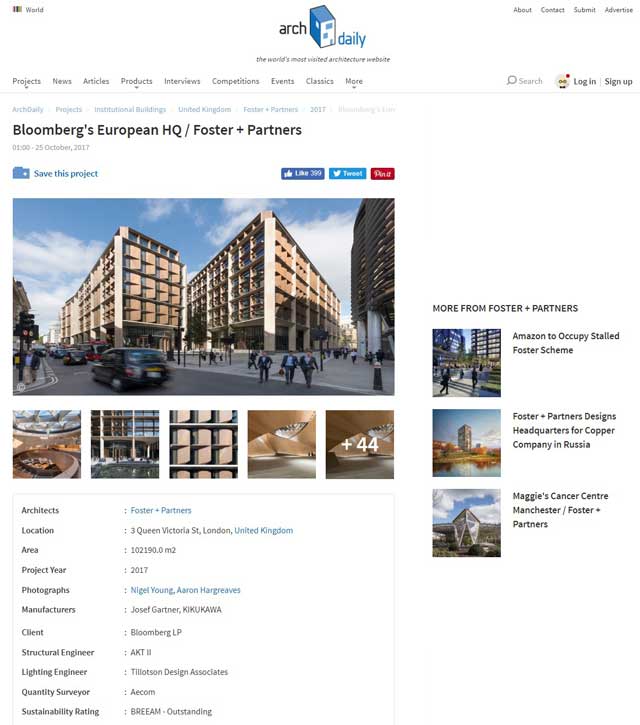The height and width of the screenshot is (725, 640).
Task: Click United Kingdom breadcrumb
Action: (x=204, y=110)
